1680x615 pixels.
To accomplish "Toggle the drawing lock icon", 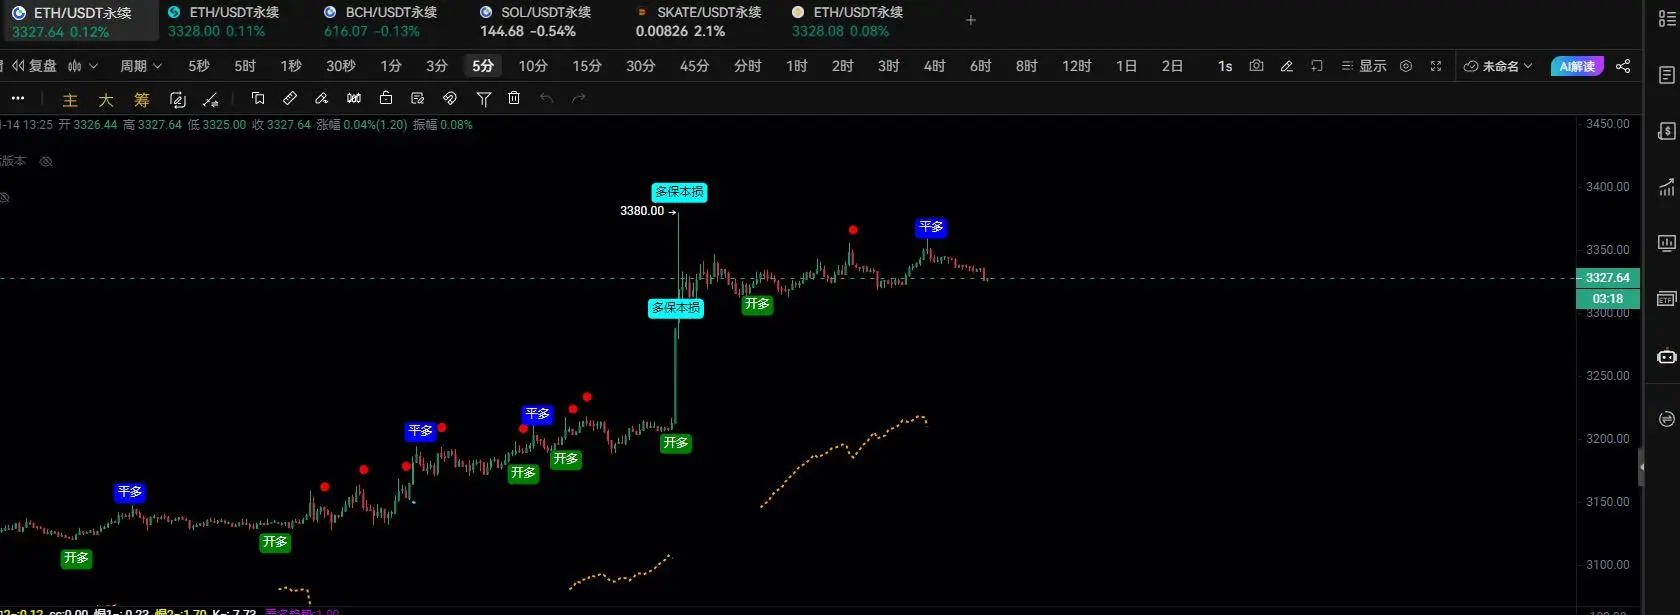I will click(386, 98).
